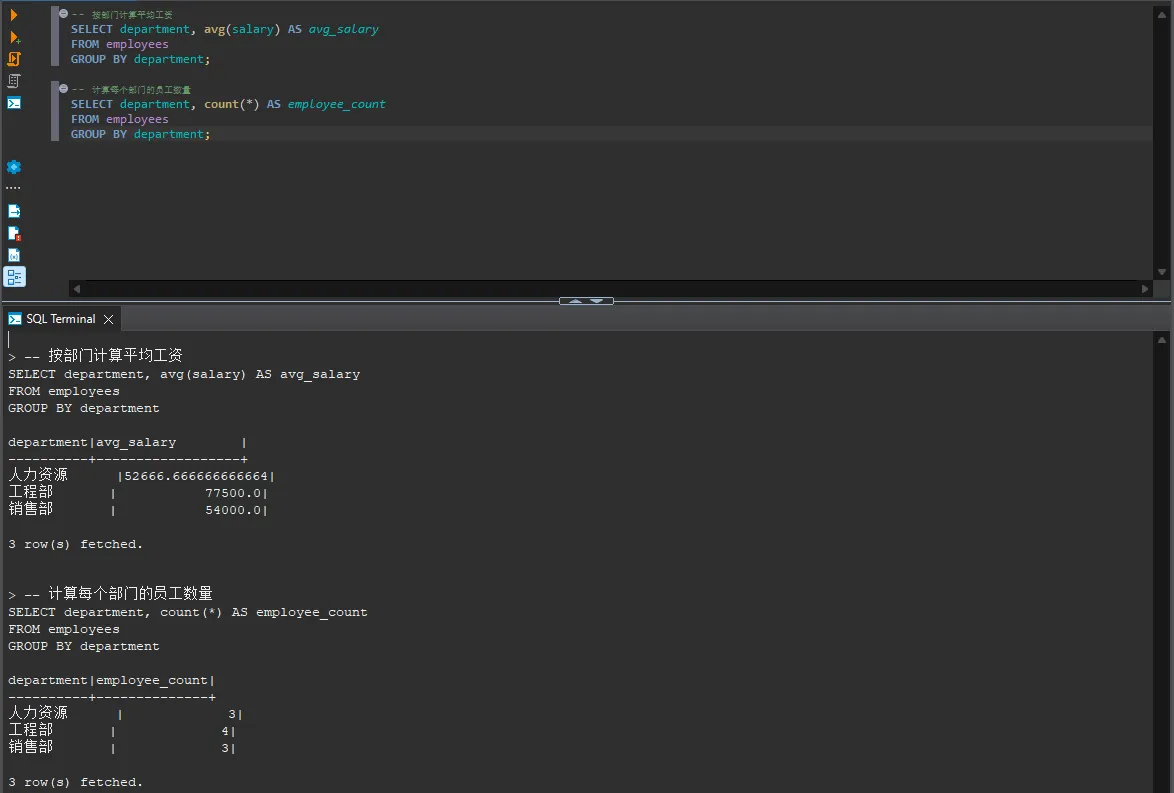Image resolution: width=1174 pixels, height=793 pixels.
Task: Click avg(salary) function in the editor
Action: tap(242, 29)
